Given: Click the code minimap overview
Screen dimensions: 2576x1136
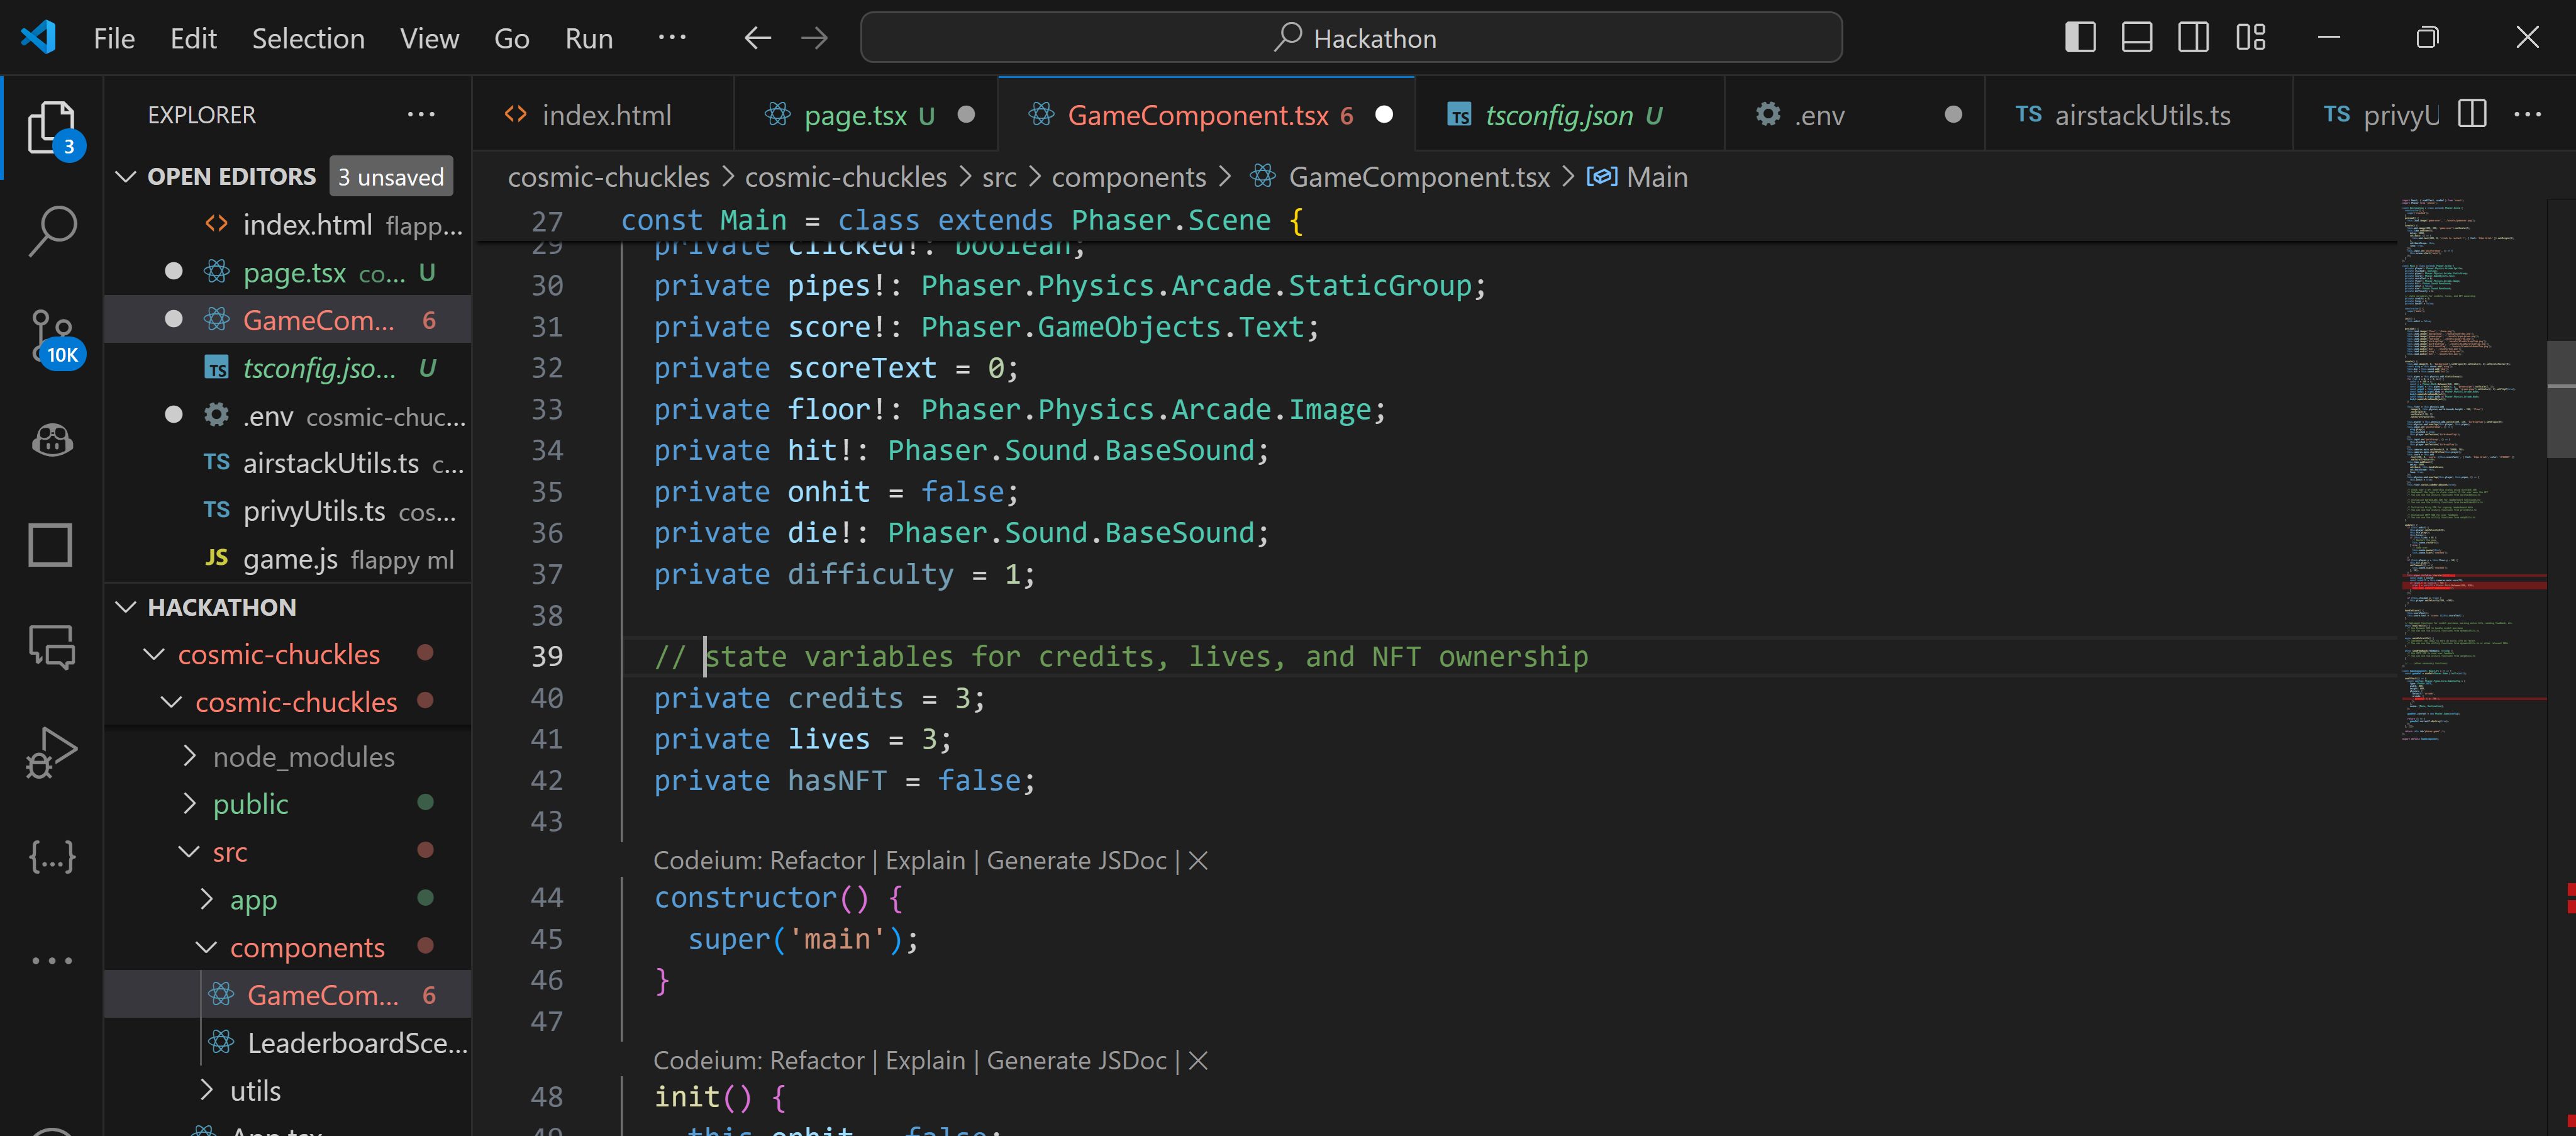Looking at the screenshot, I should (x=2472, y=470).
